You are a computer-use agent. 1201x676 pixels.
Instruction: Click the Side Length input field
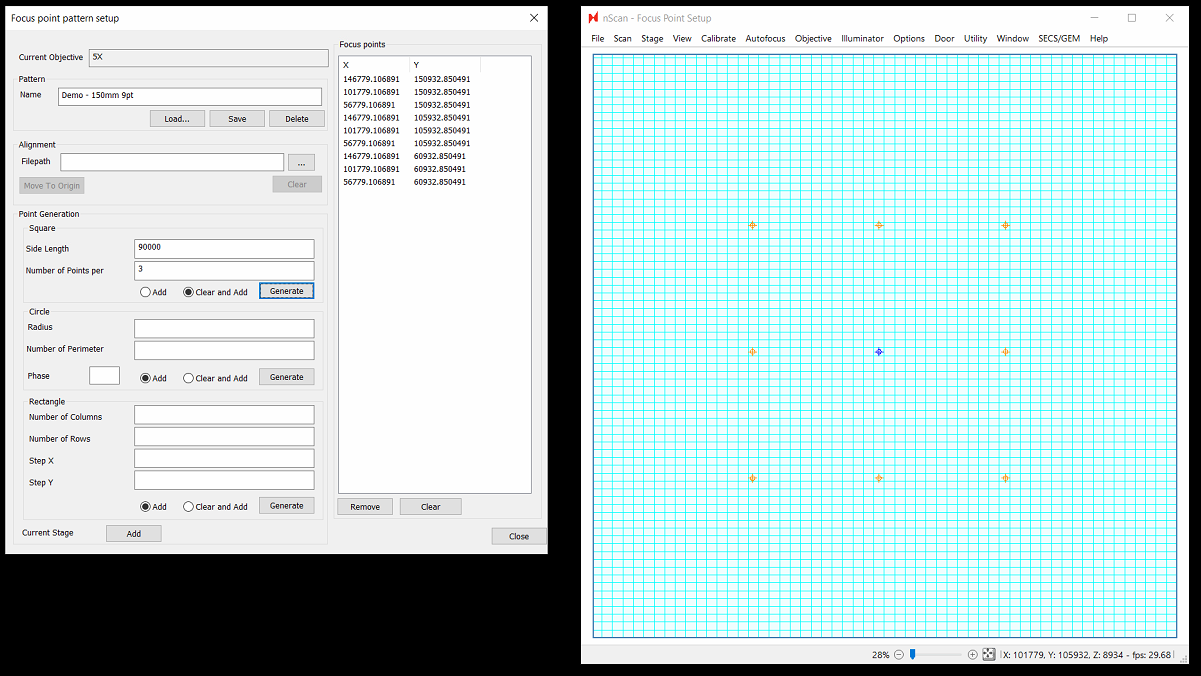(x=224, y=248)
